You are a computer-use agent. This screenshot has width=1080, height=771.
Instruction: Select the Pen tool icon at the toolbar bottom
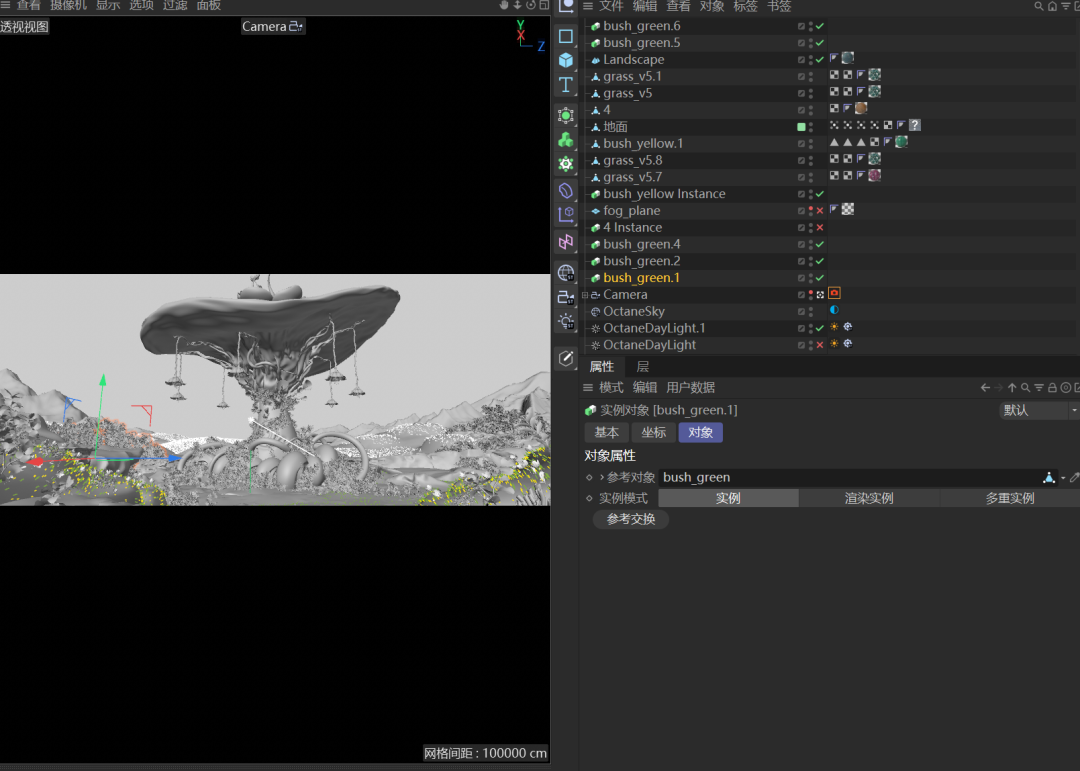tap(566, 358)
